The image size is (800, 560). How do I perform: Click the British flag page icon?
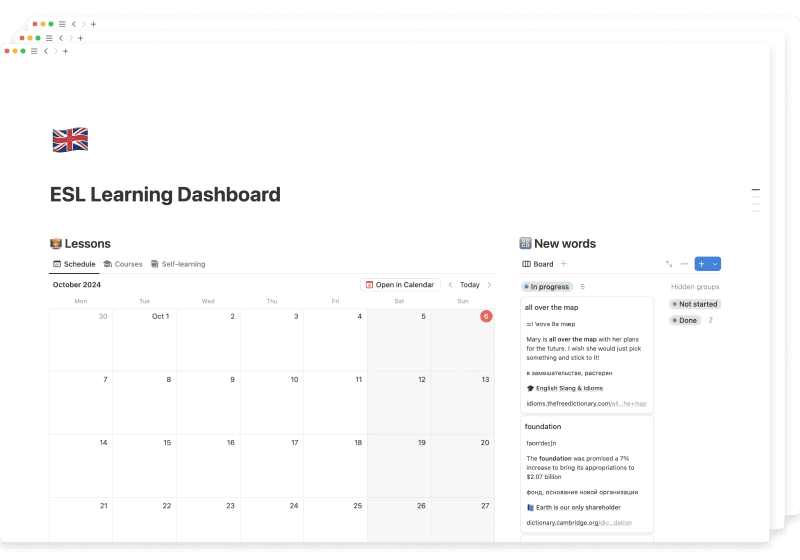coord(70,140)
